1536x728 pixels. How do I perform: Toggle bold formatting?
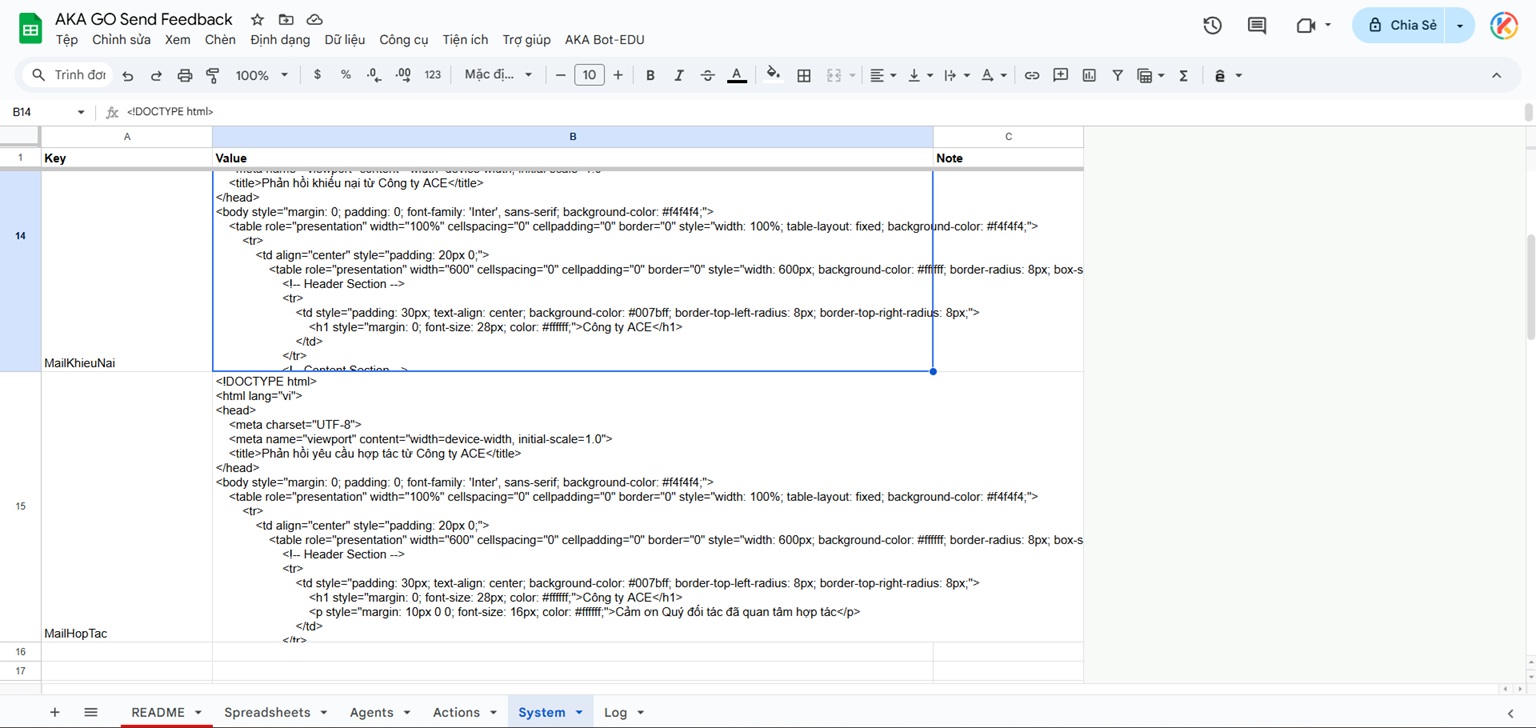pos(650,75)
